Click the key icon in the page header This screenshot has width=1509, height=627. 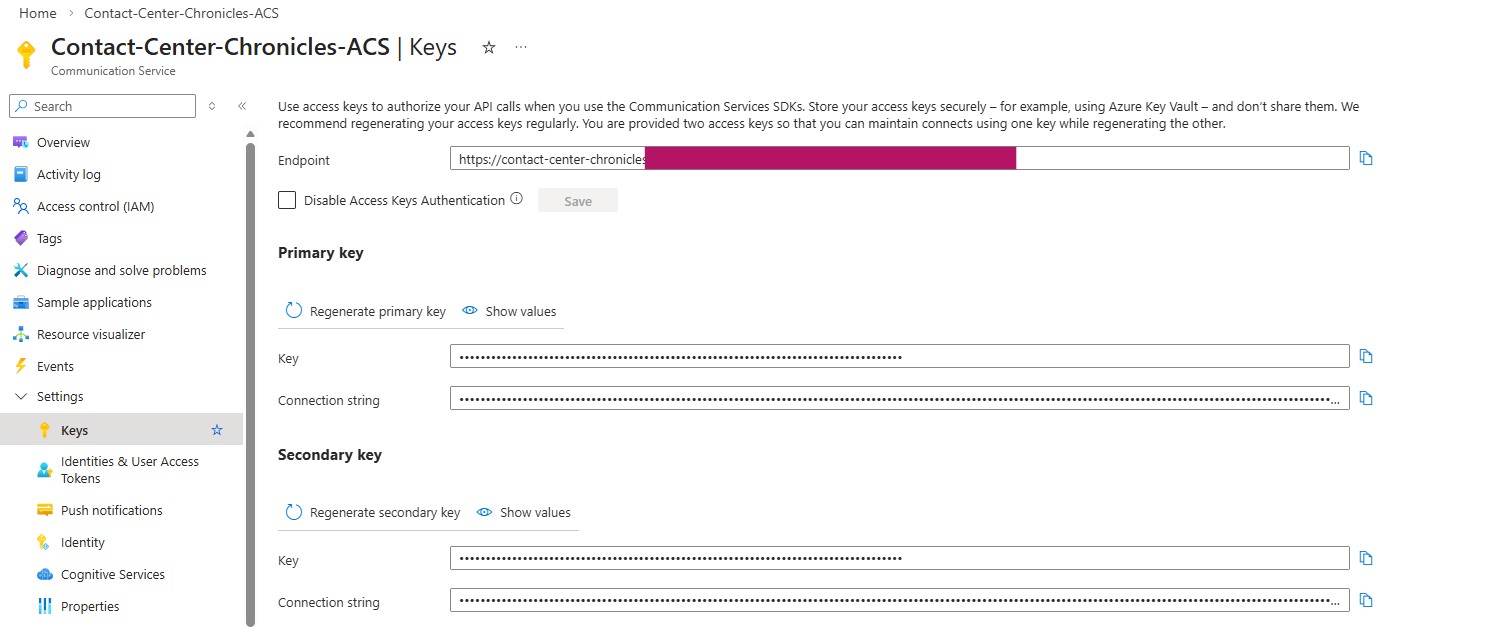point(27,54)
